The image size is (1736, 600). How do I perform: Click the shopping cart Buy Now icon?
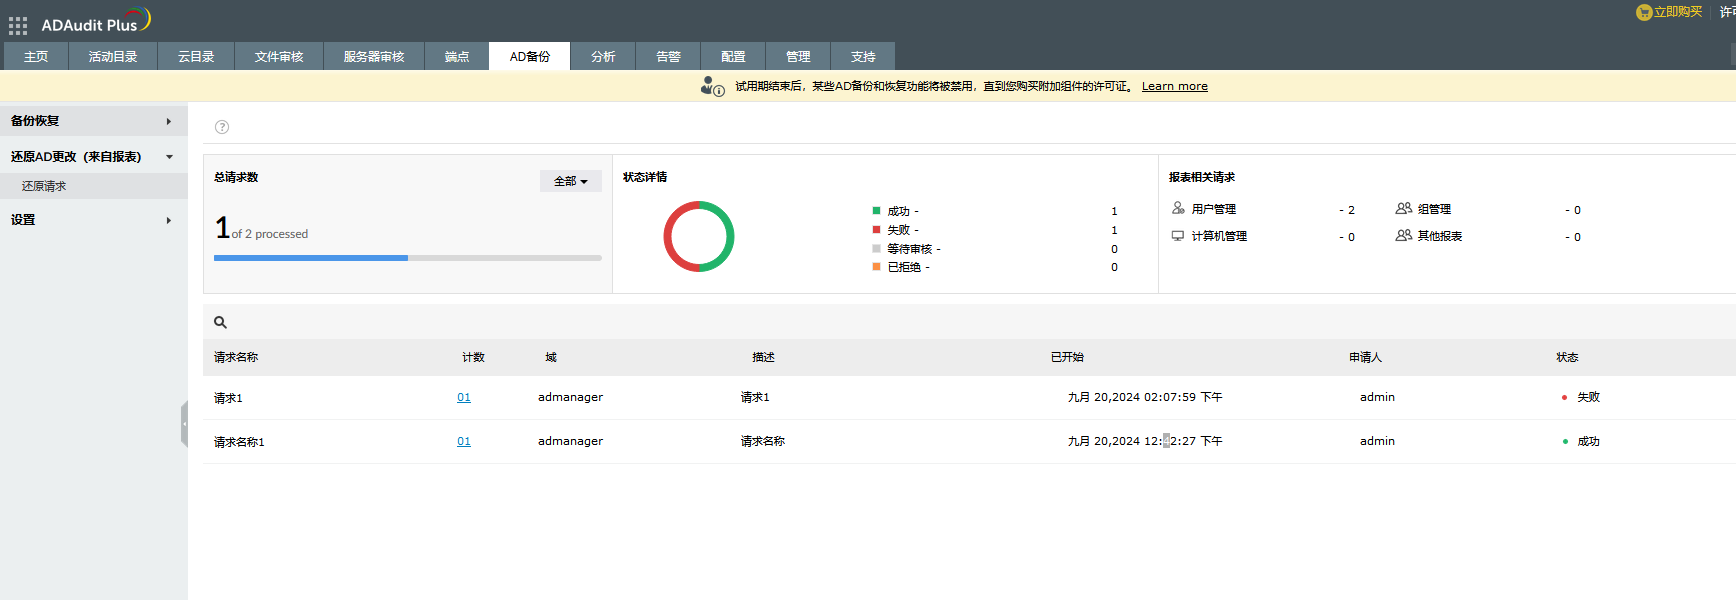[1643, 12]
